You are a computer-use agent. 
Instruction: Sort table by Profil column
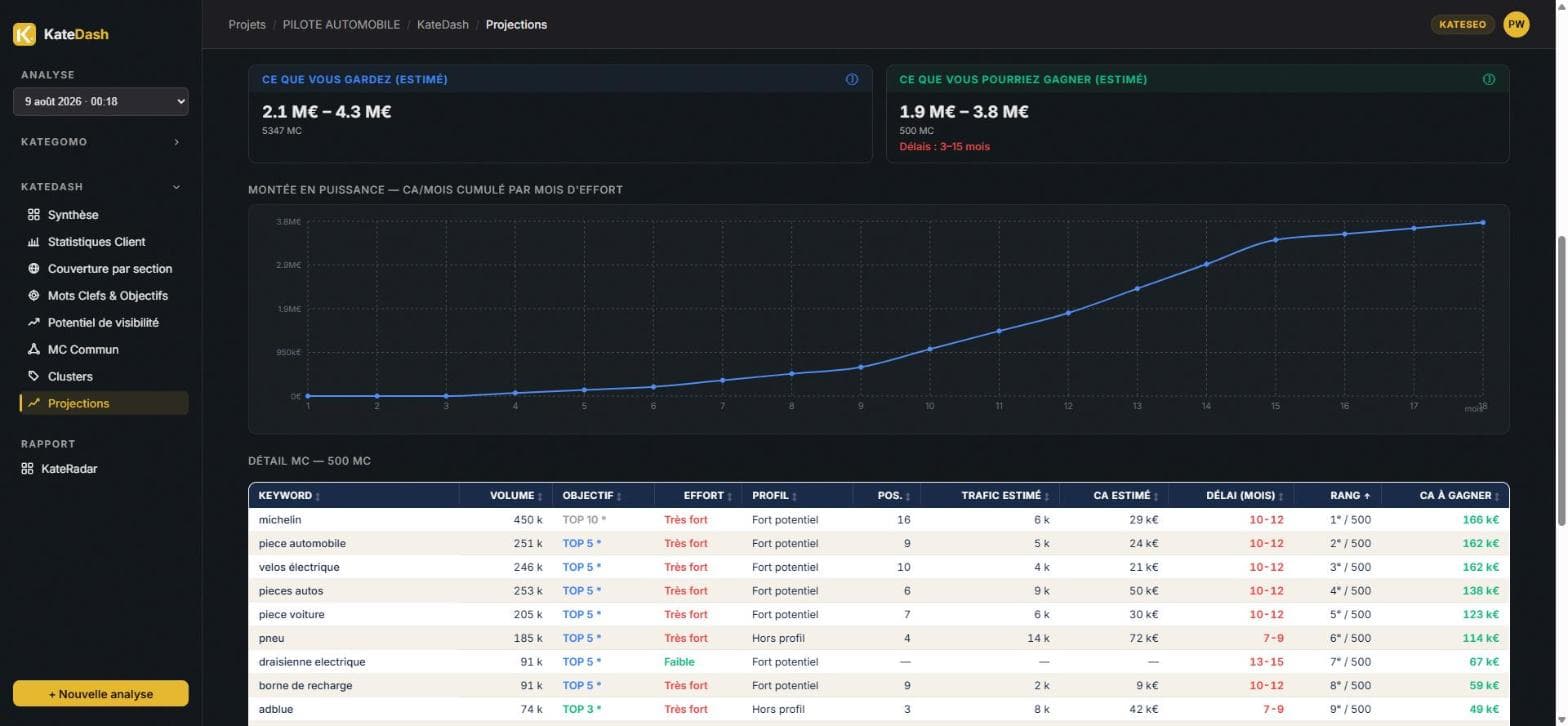tap(775, 496)
